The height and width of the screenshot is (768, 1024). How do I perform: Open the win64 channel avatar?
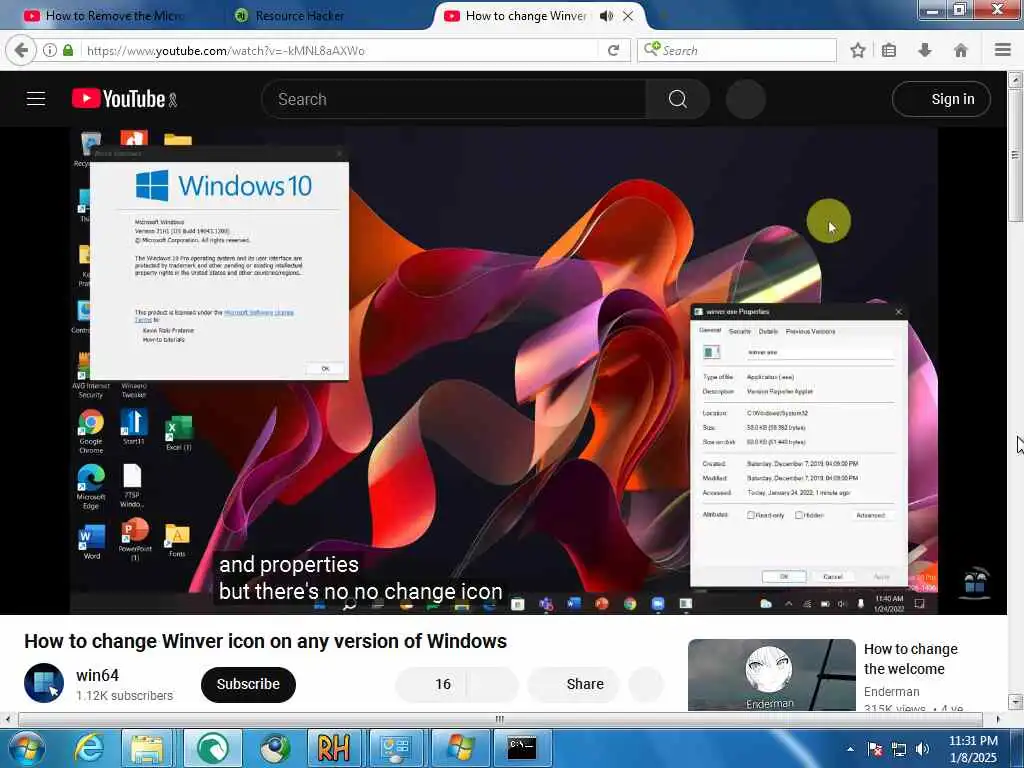(44, 683)
